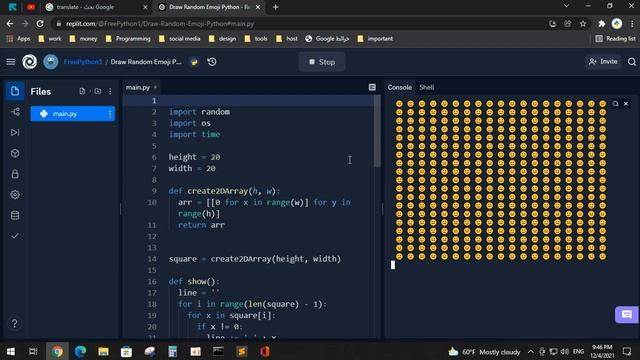
Task: Stop the running program
Action: [322, 62]
